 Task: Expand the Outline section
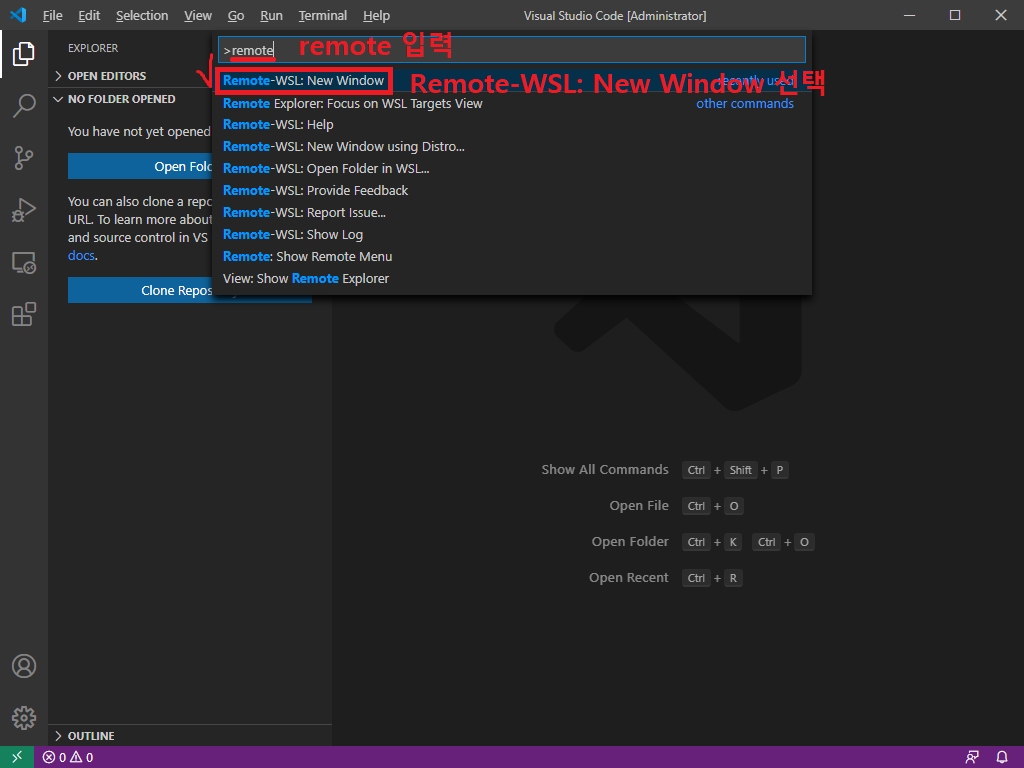(90, 736)
